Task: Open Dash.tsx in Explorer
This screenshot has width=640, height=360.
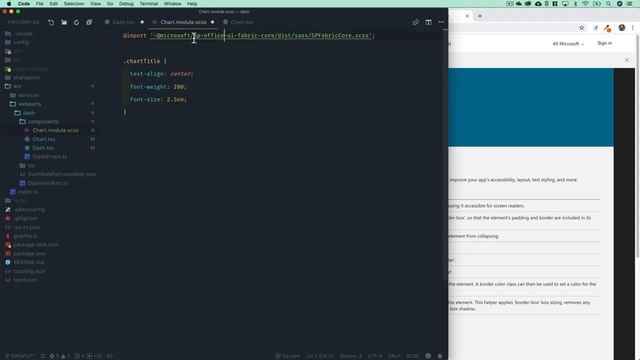Action: 49,148
